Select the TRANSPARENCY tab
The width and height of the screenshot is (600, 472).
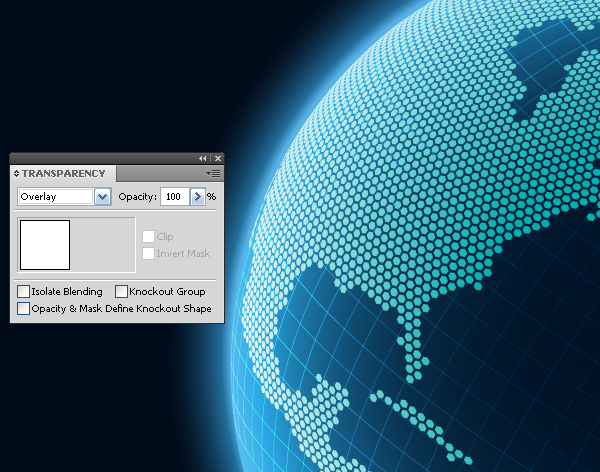point(63,173)
